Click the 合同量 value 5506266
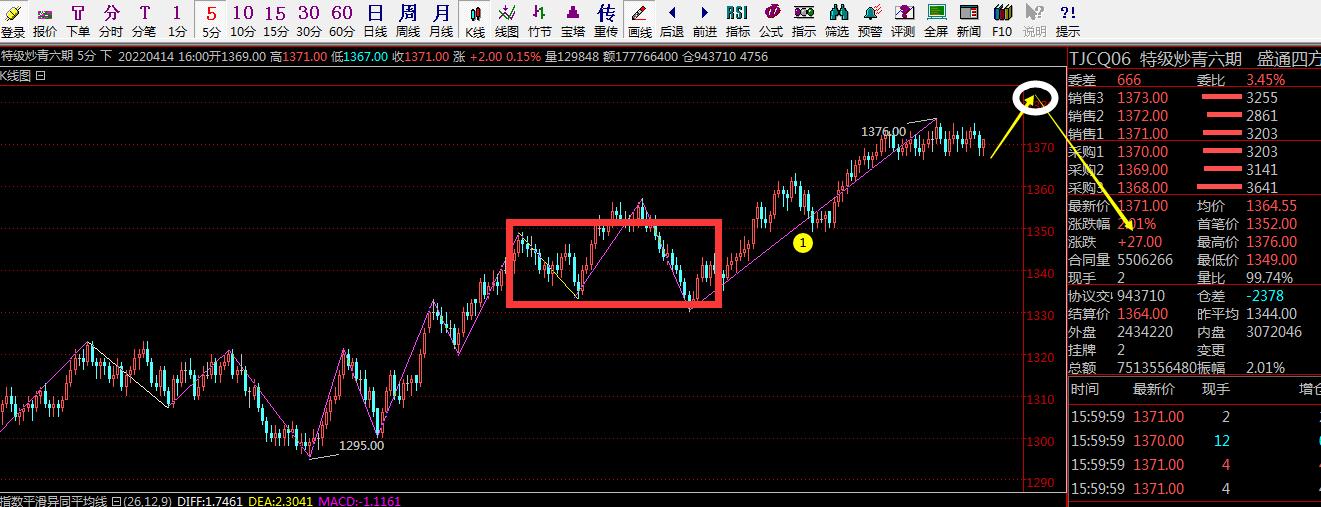Image resolution: width=1321 pixels, height=507 pixels. tap(1145, 259)
